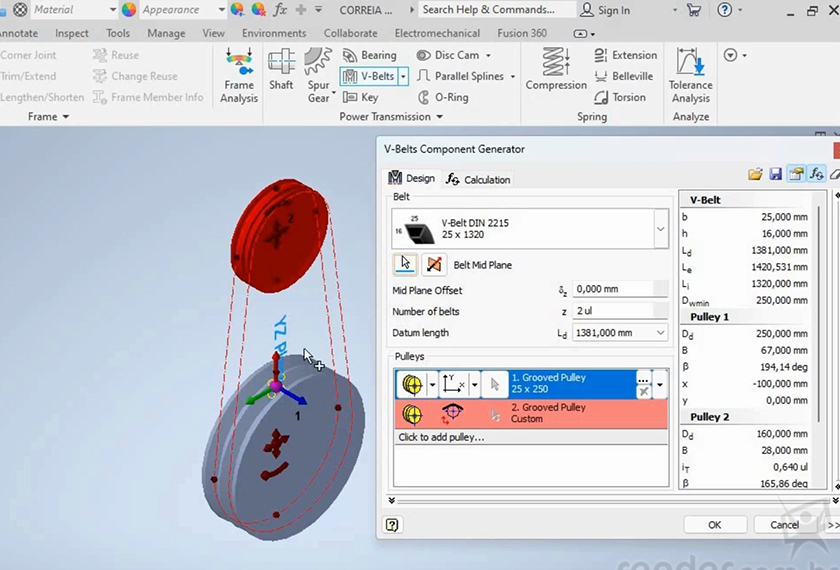
Task: Open the Tolerance Analysis tool
Action: click(690, 75)
